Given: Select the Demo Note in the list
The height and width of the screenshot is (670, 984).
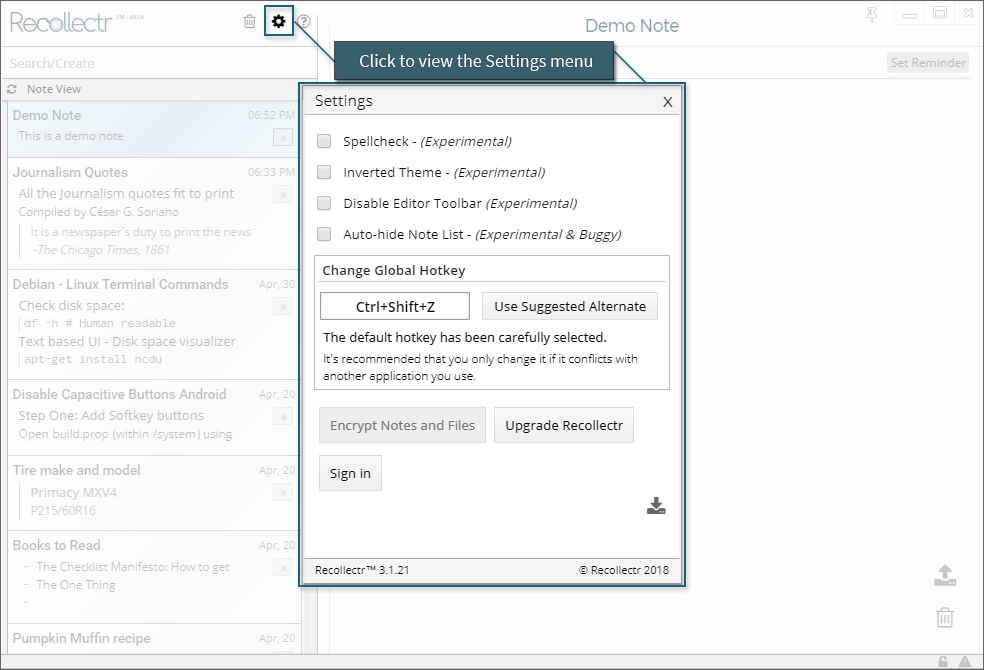Looking at the screenshot, I should tap(154, 129).
